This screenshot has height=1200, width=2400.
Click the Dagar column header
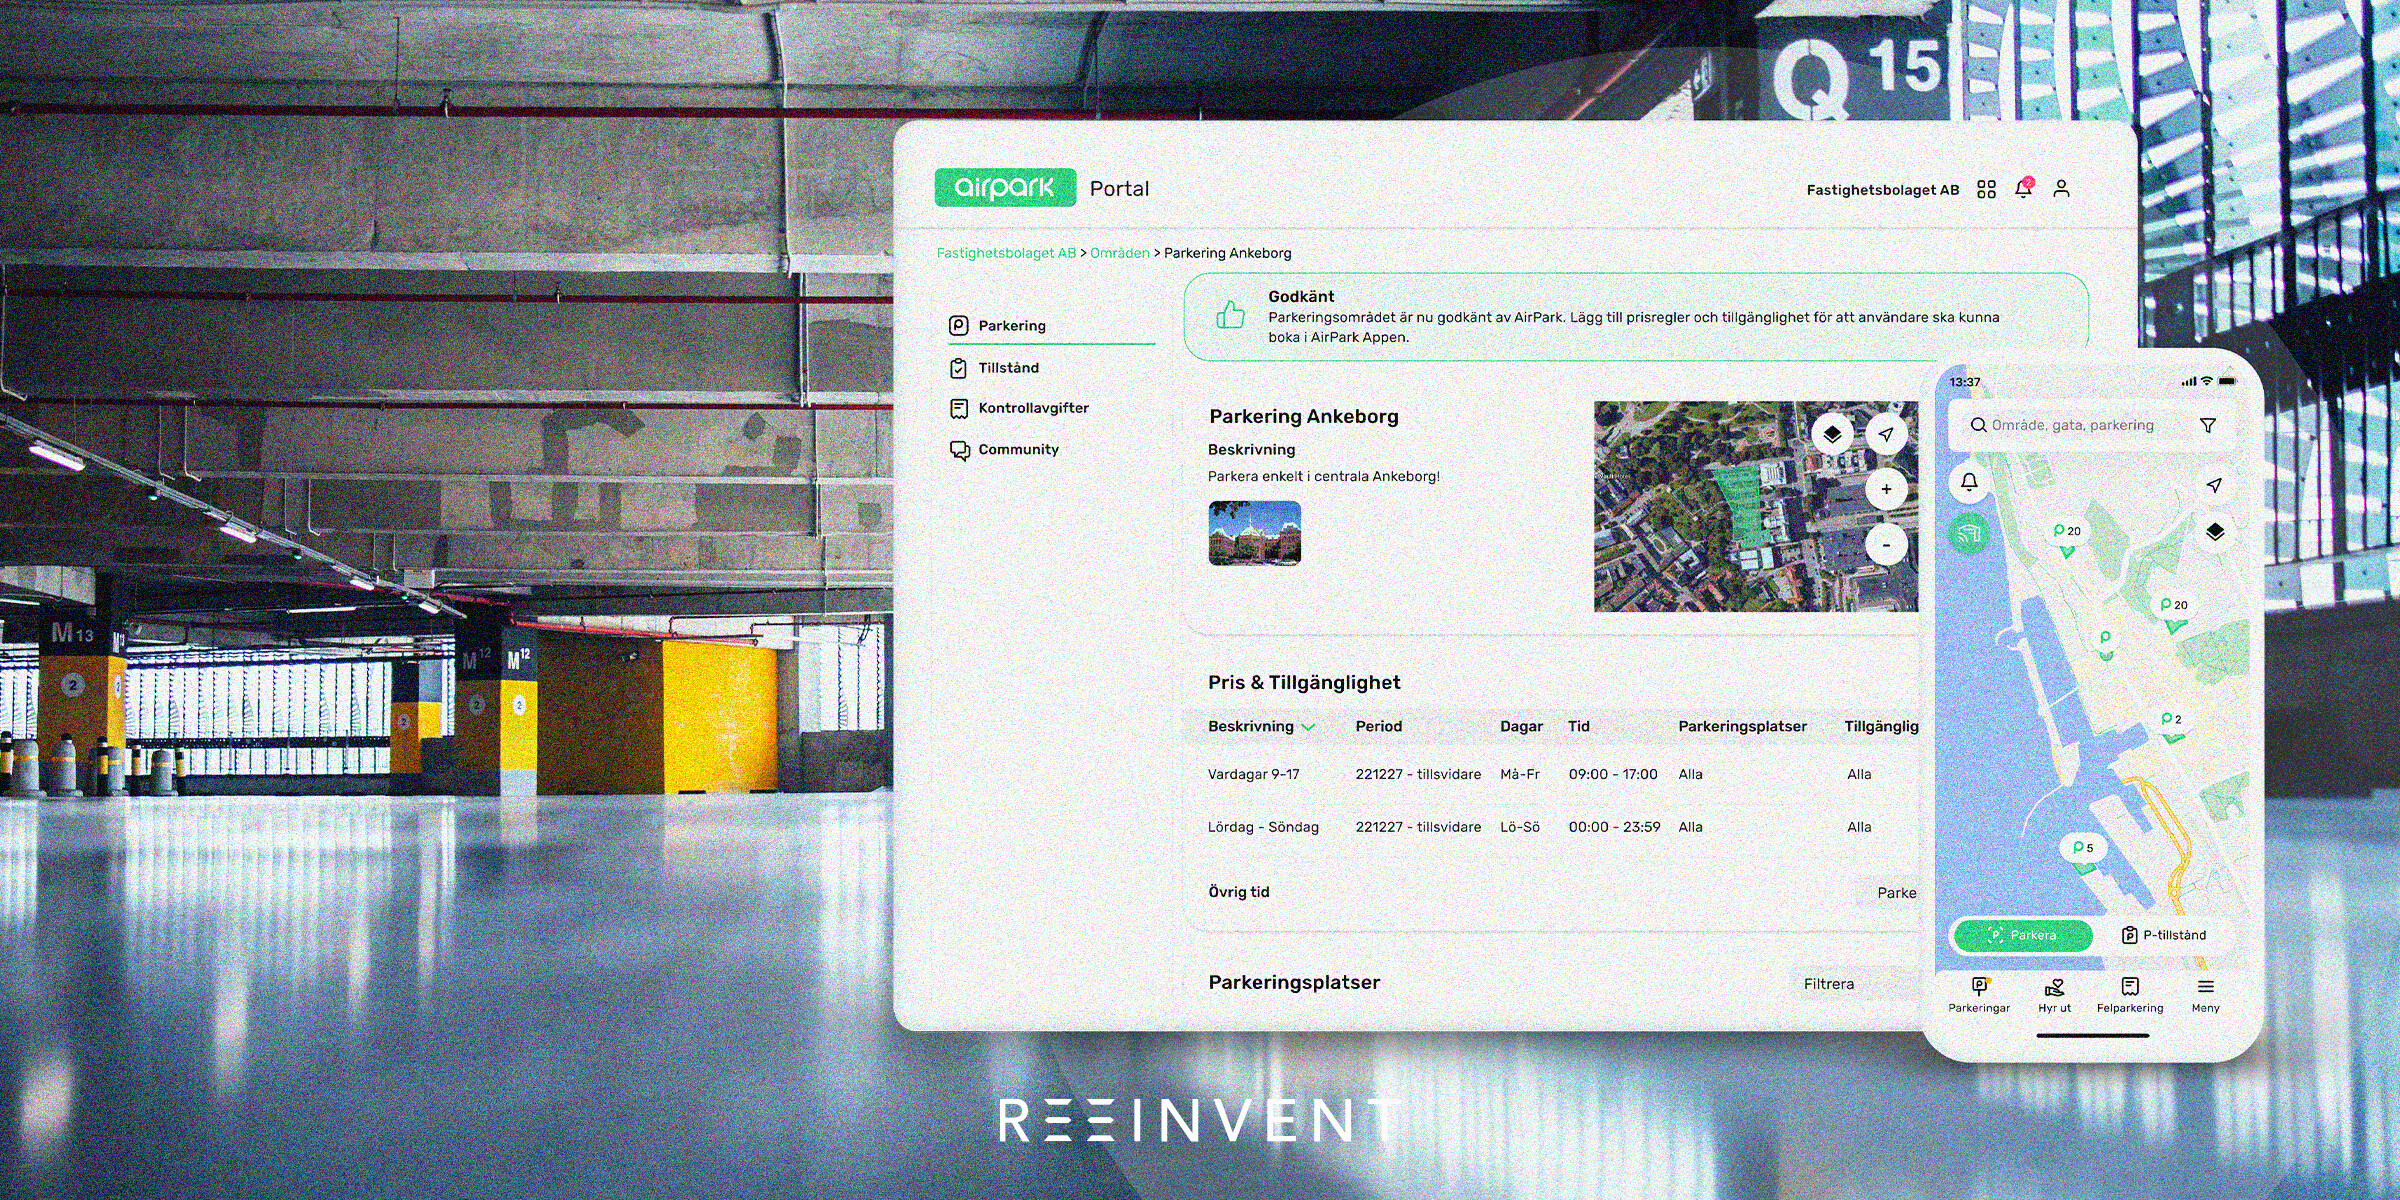click(1521, 727)
